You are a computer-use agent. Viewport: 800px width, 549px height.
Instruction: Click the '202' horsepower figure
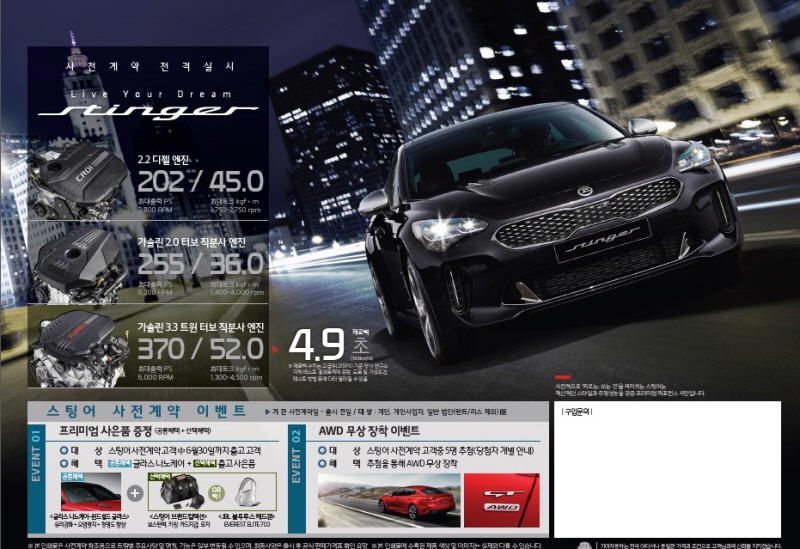(161, 181)
